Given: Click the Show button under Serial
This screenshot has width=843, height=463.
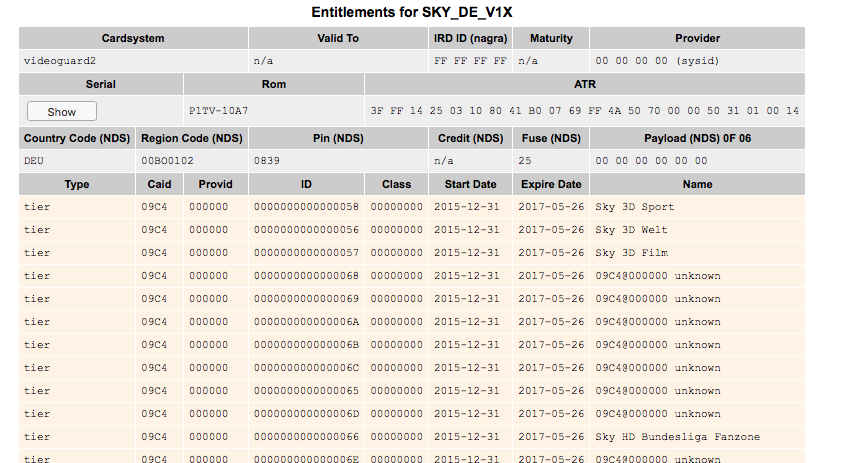Looking at the screenshot, I should pos(62,112).
